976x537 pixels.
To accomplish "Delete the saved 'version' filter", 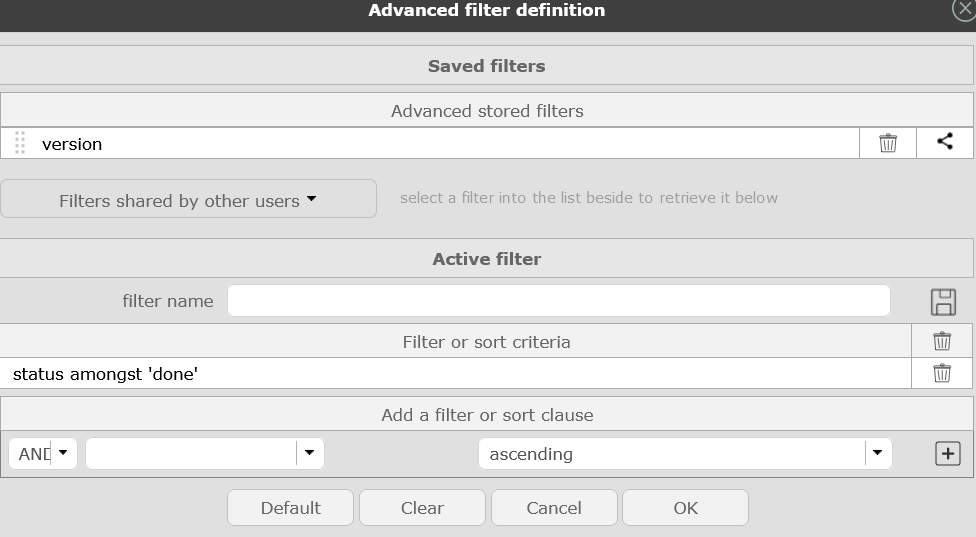I will click(x=888, y=143).
